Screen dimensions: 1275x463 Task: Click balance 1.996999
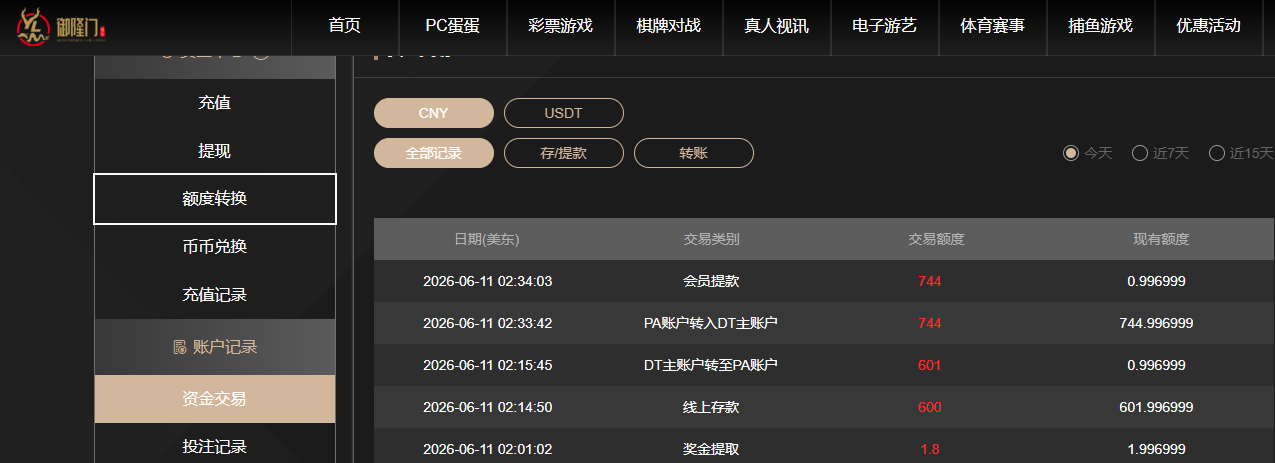pos(1156,449)
